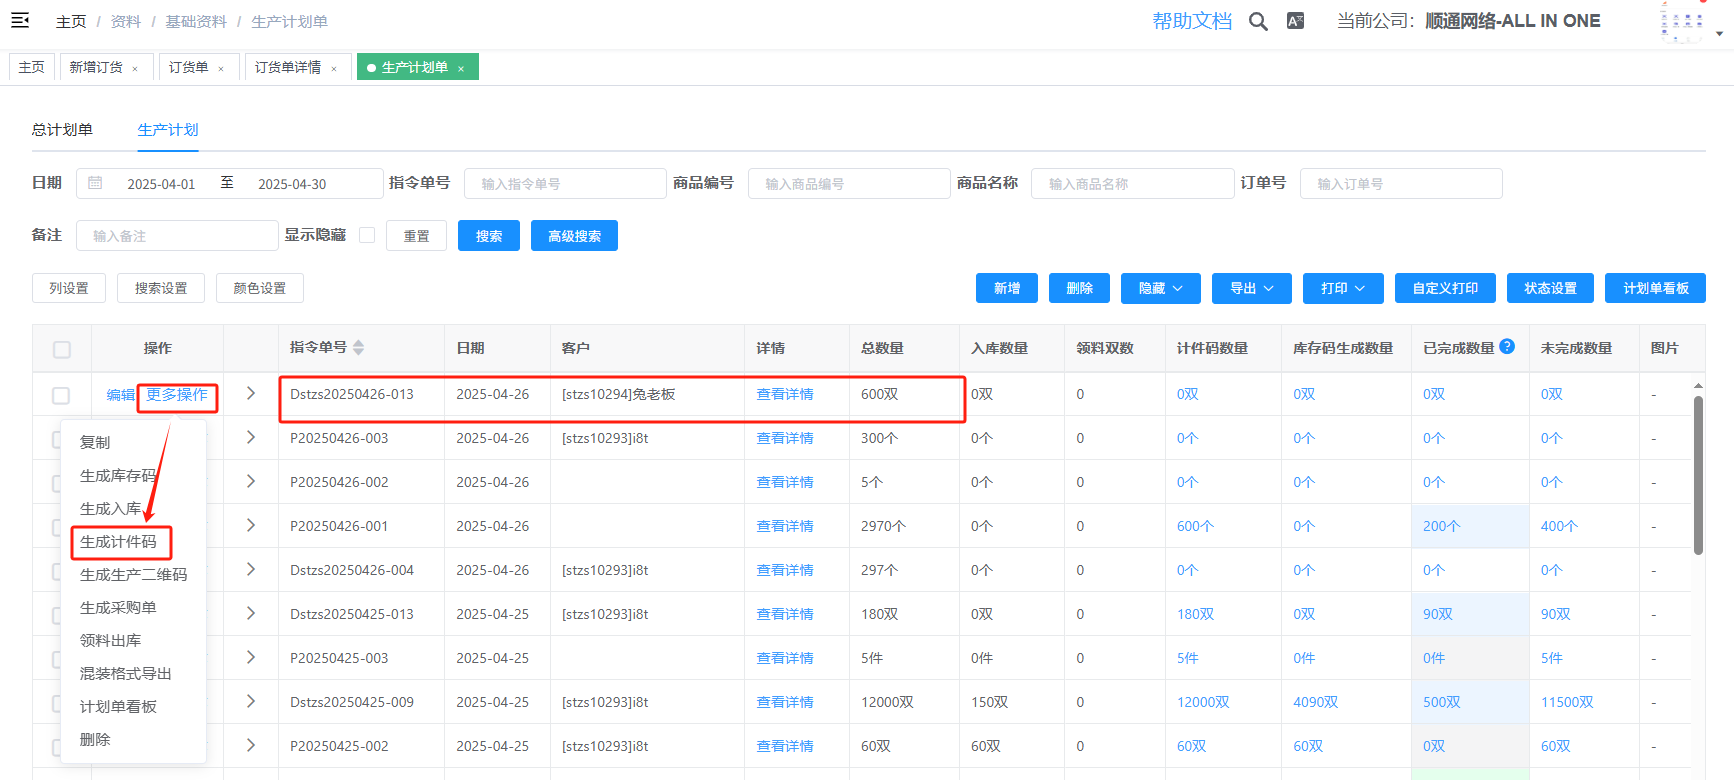Click the help question mark beside 已完成数量

click(x=1507, y=346)
